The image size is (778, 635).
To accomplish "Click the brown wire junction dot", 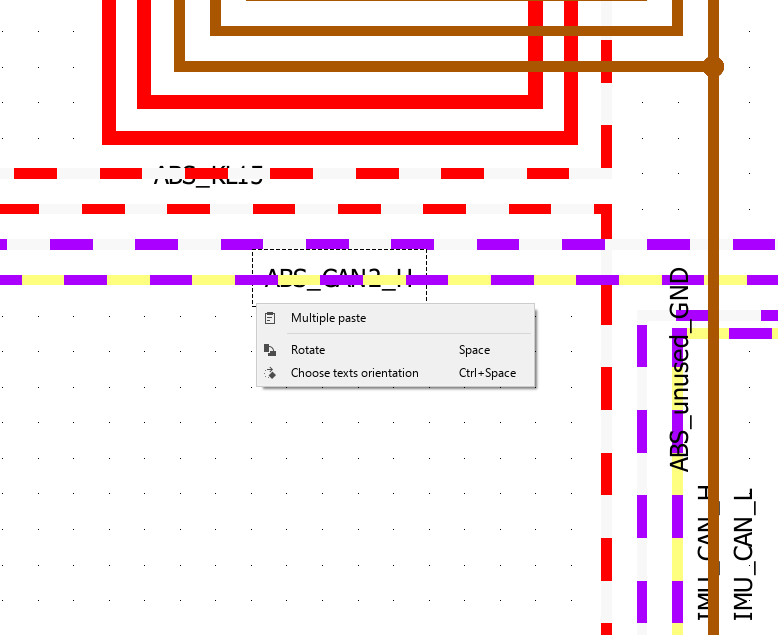I will pyautogui.click(x=713, y=67).
